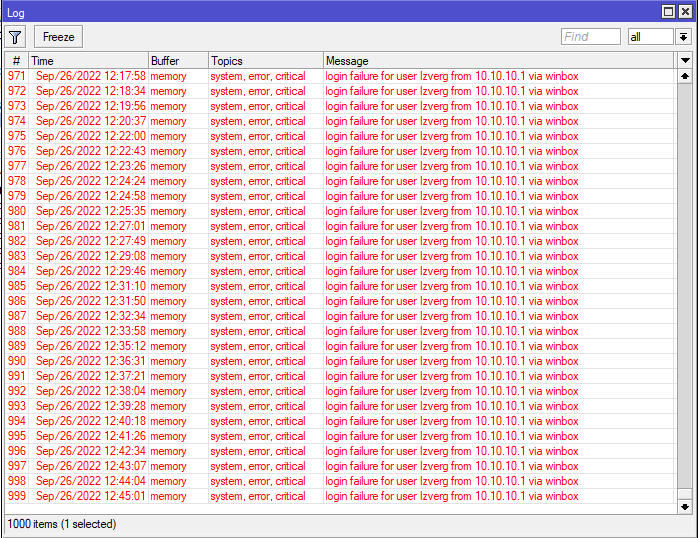Select log row number 999
This screenshot has width=698, height=538.
pyautogui.click(x=16, y=496)
